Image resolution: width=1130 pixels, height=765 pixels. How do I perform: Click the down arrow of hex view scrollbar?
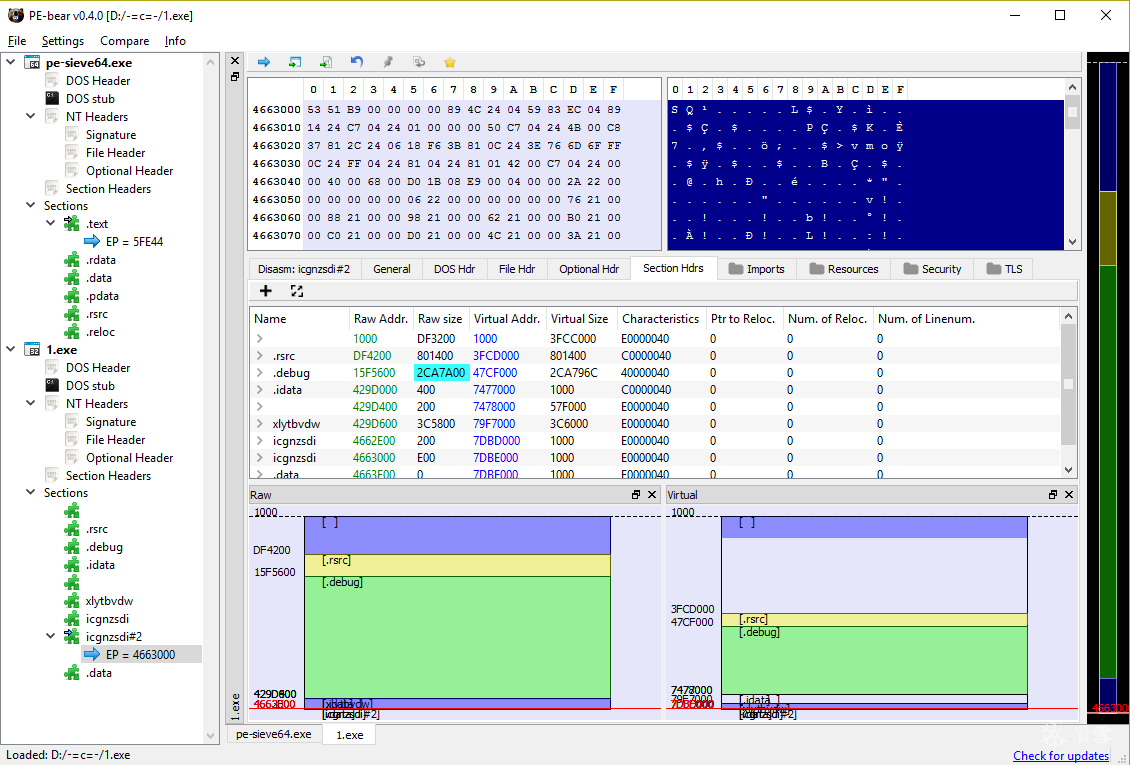pyautogui.click(x=1072, y=242)
